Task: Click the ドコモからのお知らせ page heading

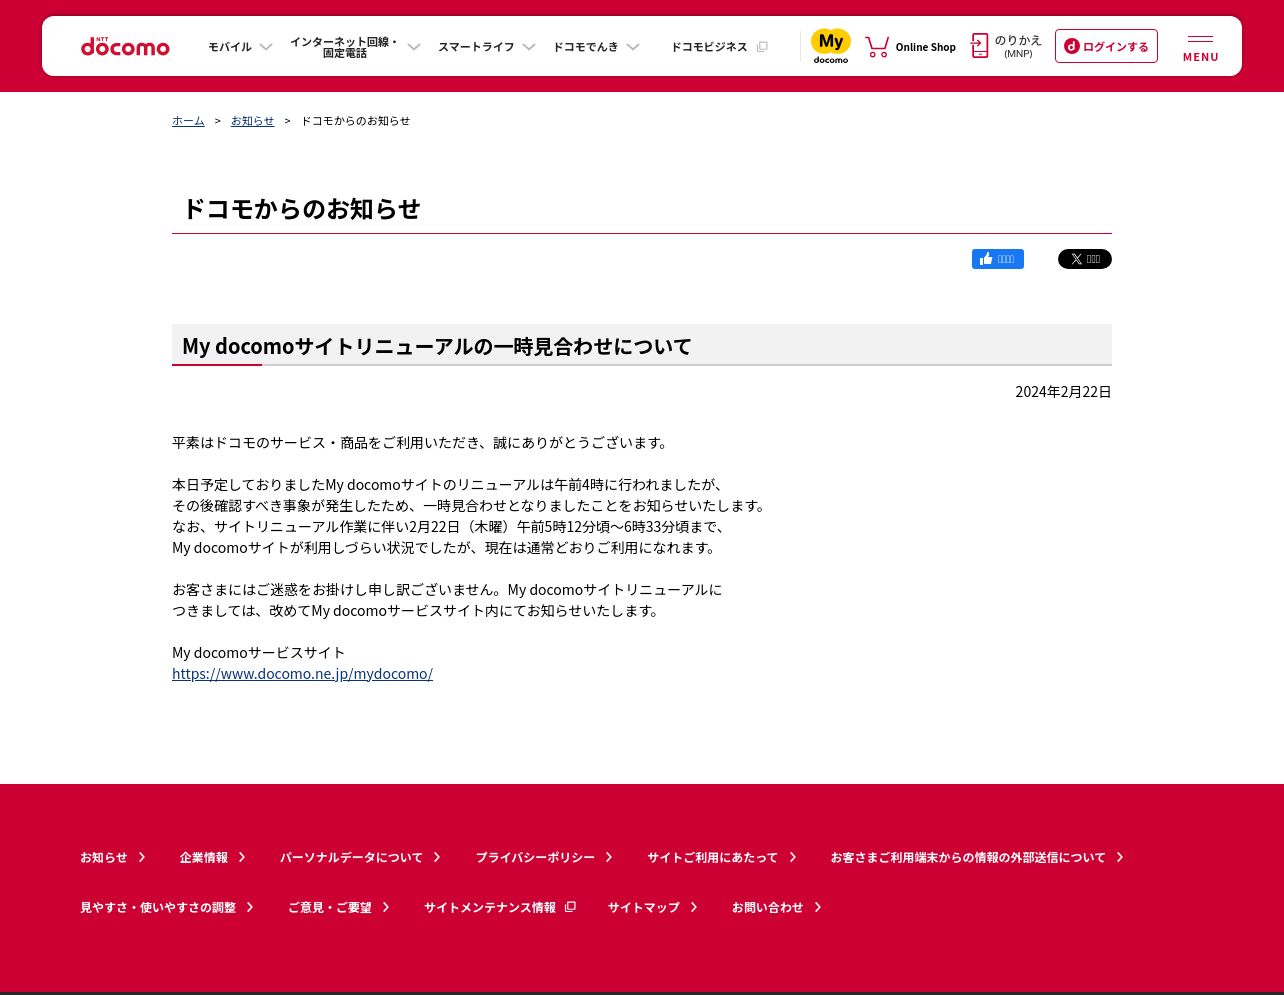Action: point(301,208)
